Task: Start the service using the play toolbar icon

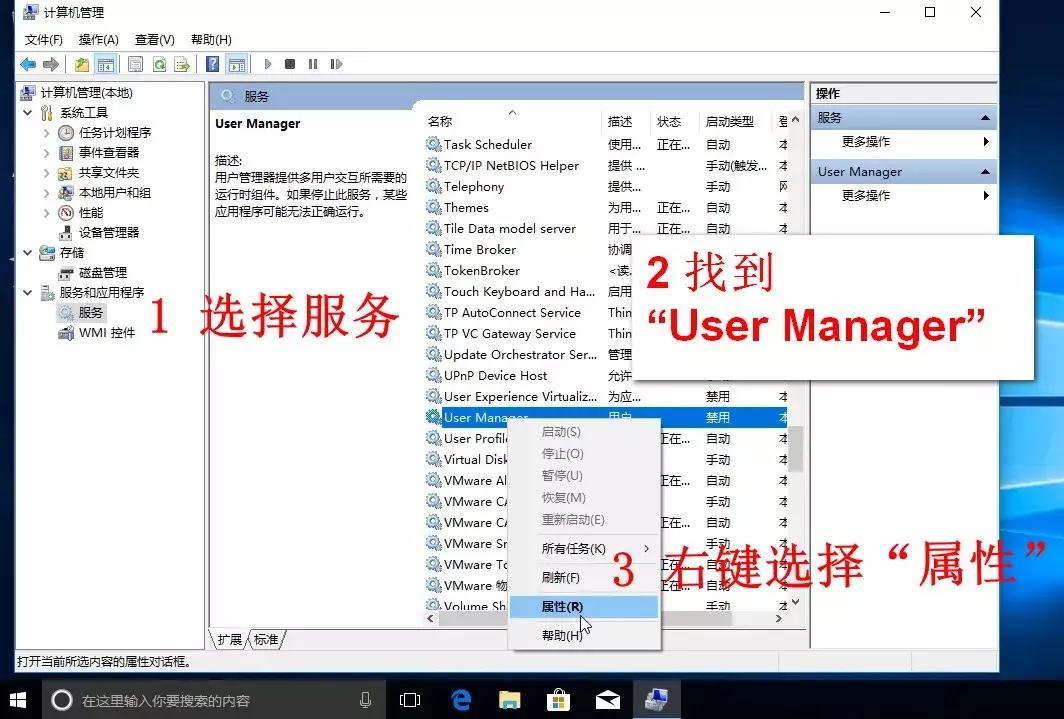Action: pyautogui.click(x=268, y=64)
